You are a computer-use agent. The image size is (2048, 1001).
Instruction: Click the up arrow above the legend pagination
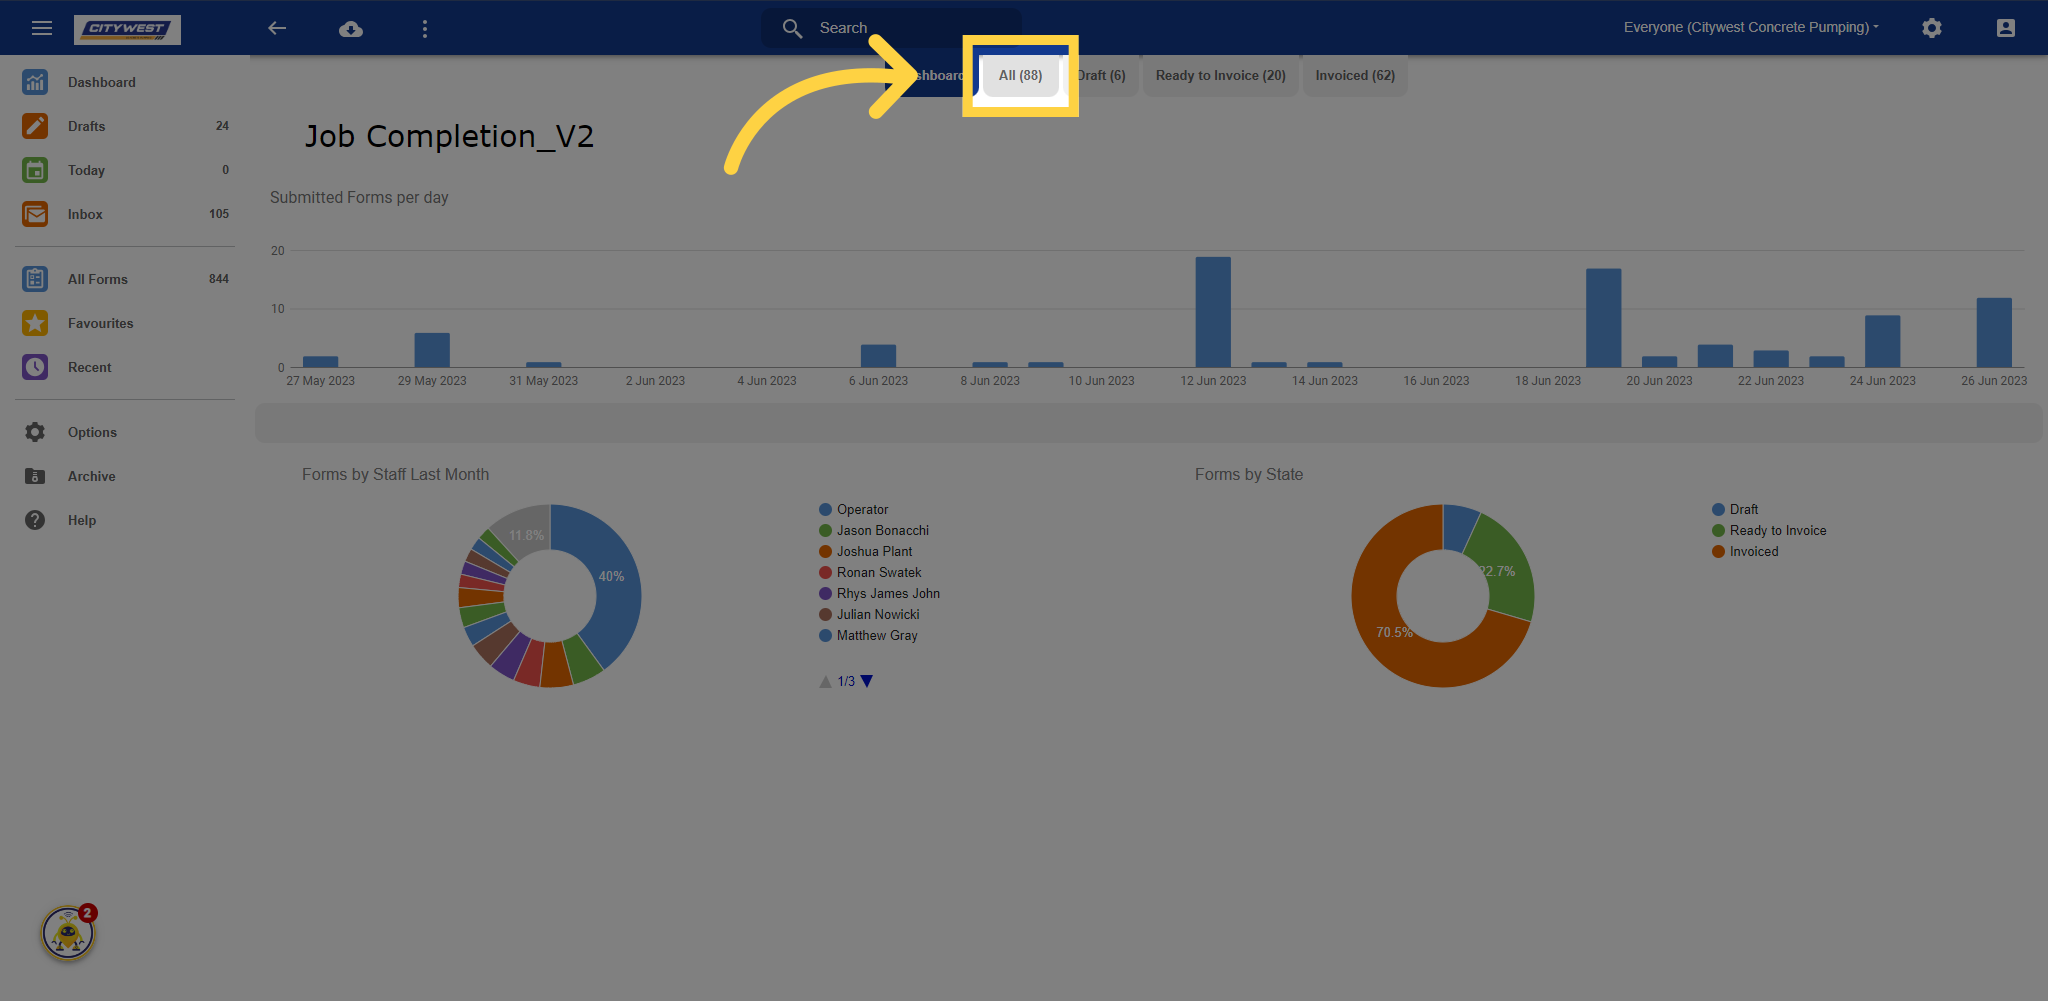pyautogui.click(x=825, y=681)
